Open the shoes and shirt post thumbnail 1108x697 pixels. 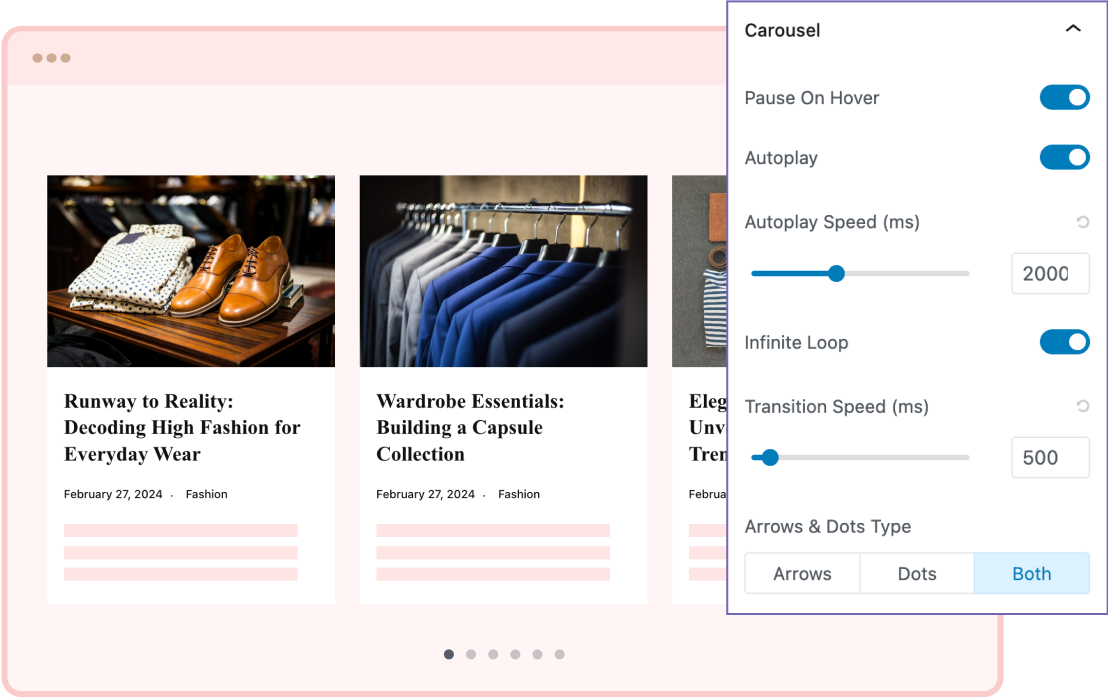coord(191,271)
